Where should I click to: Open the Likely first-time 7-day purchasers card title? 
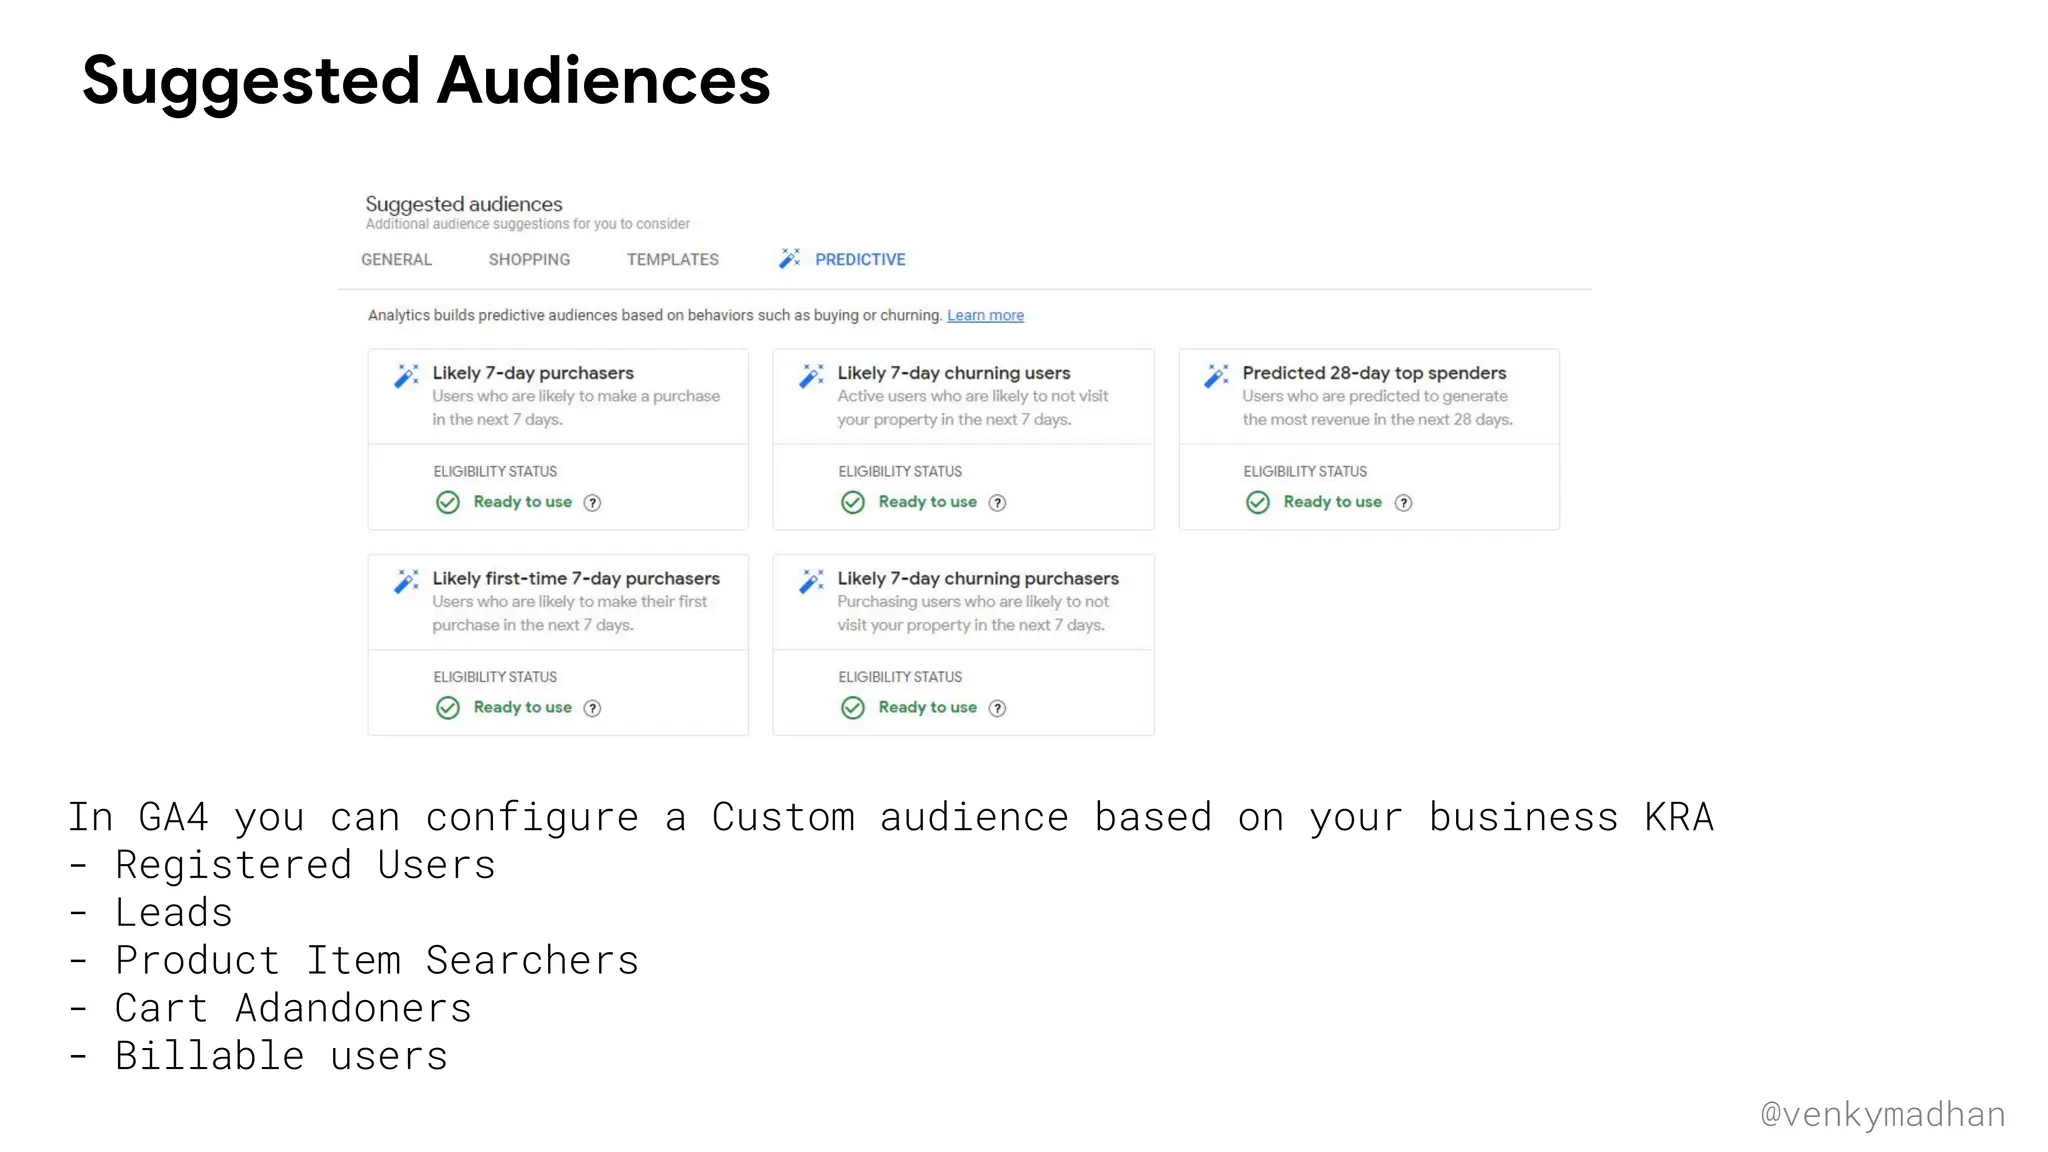(576, 578)
